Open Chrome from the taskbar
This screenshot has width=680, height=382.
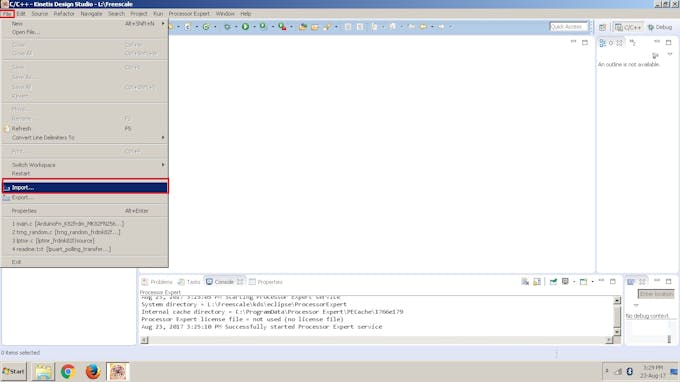(68, 372)
